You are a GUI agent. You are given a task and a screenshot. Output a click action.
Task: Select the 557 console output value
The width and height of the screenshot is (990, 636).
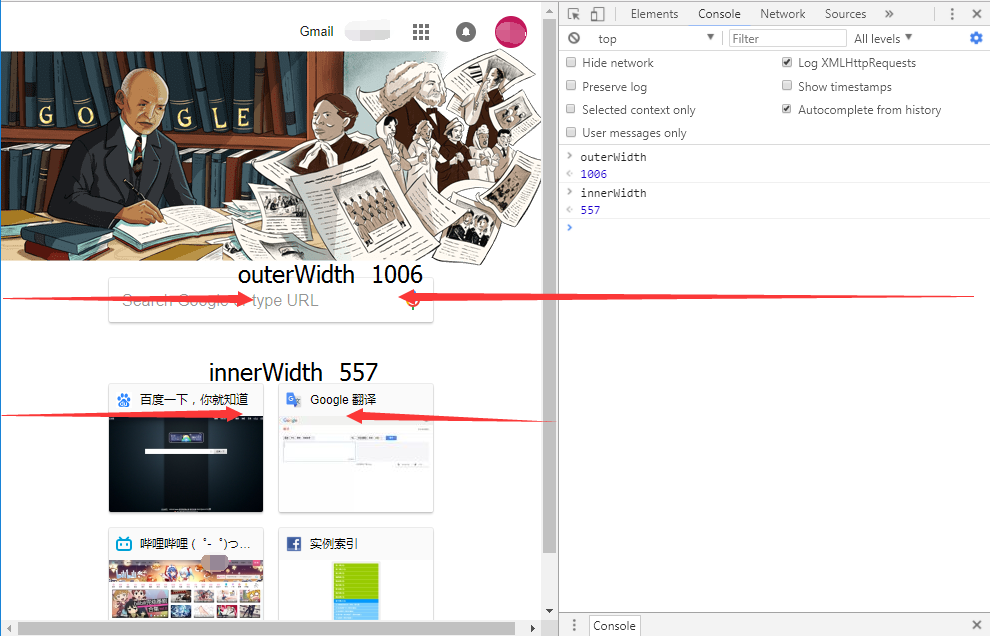[x=590, y=210]
